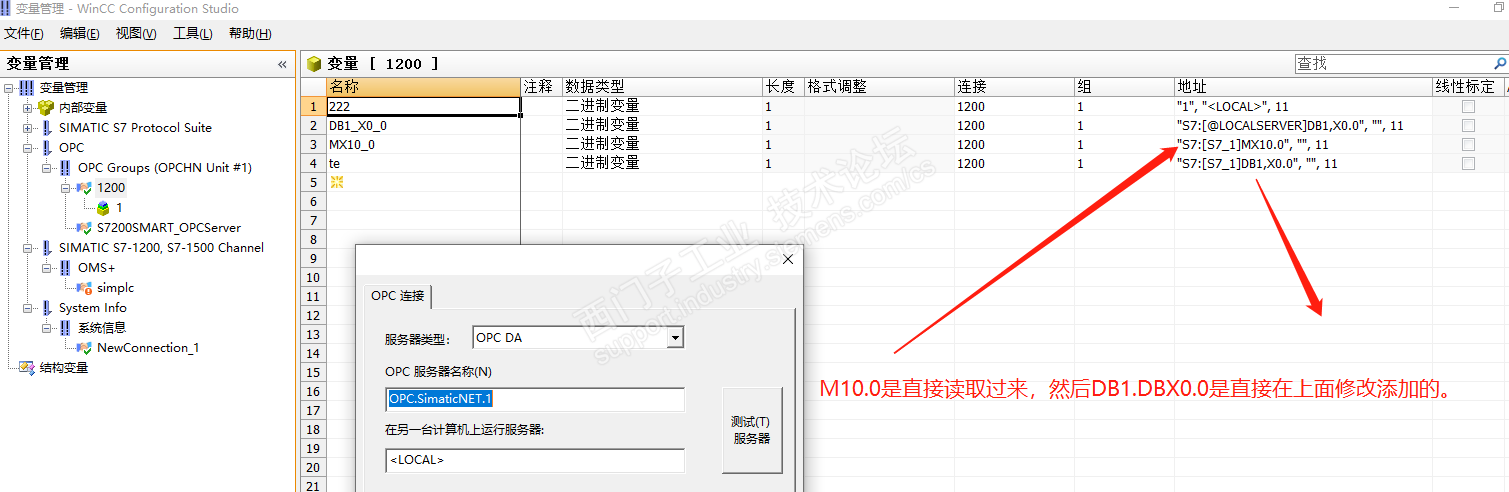Collapse the 系统信息 tree node
Viewport: 1509px width, 492px height.
pyautogui.click(x=47, y=328)
